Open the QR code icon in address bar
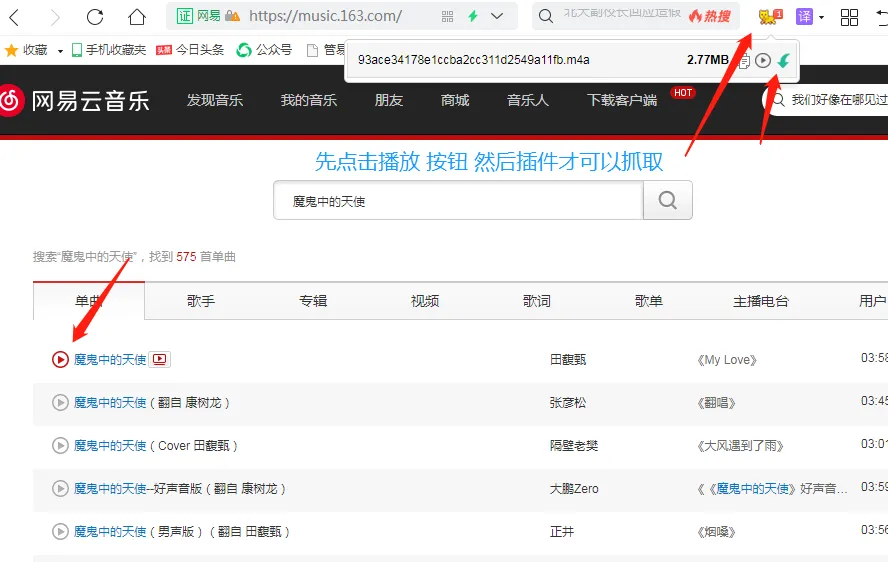Image resolution: width=888 pixels, height=562 pixels. coord(447,16)
